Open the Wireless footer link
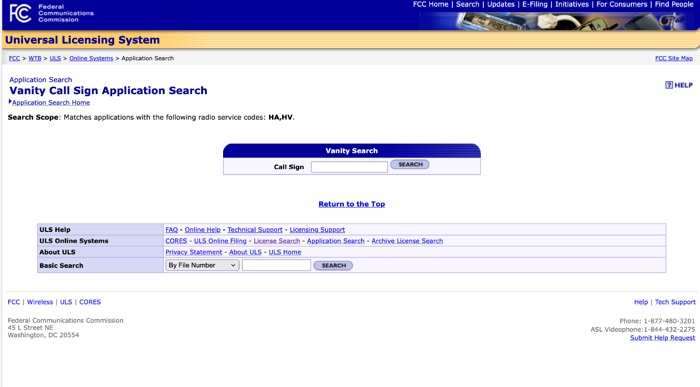The image size is (700, 387). coord(40,302)
